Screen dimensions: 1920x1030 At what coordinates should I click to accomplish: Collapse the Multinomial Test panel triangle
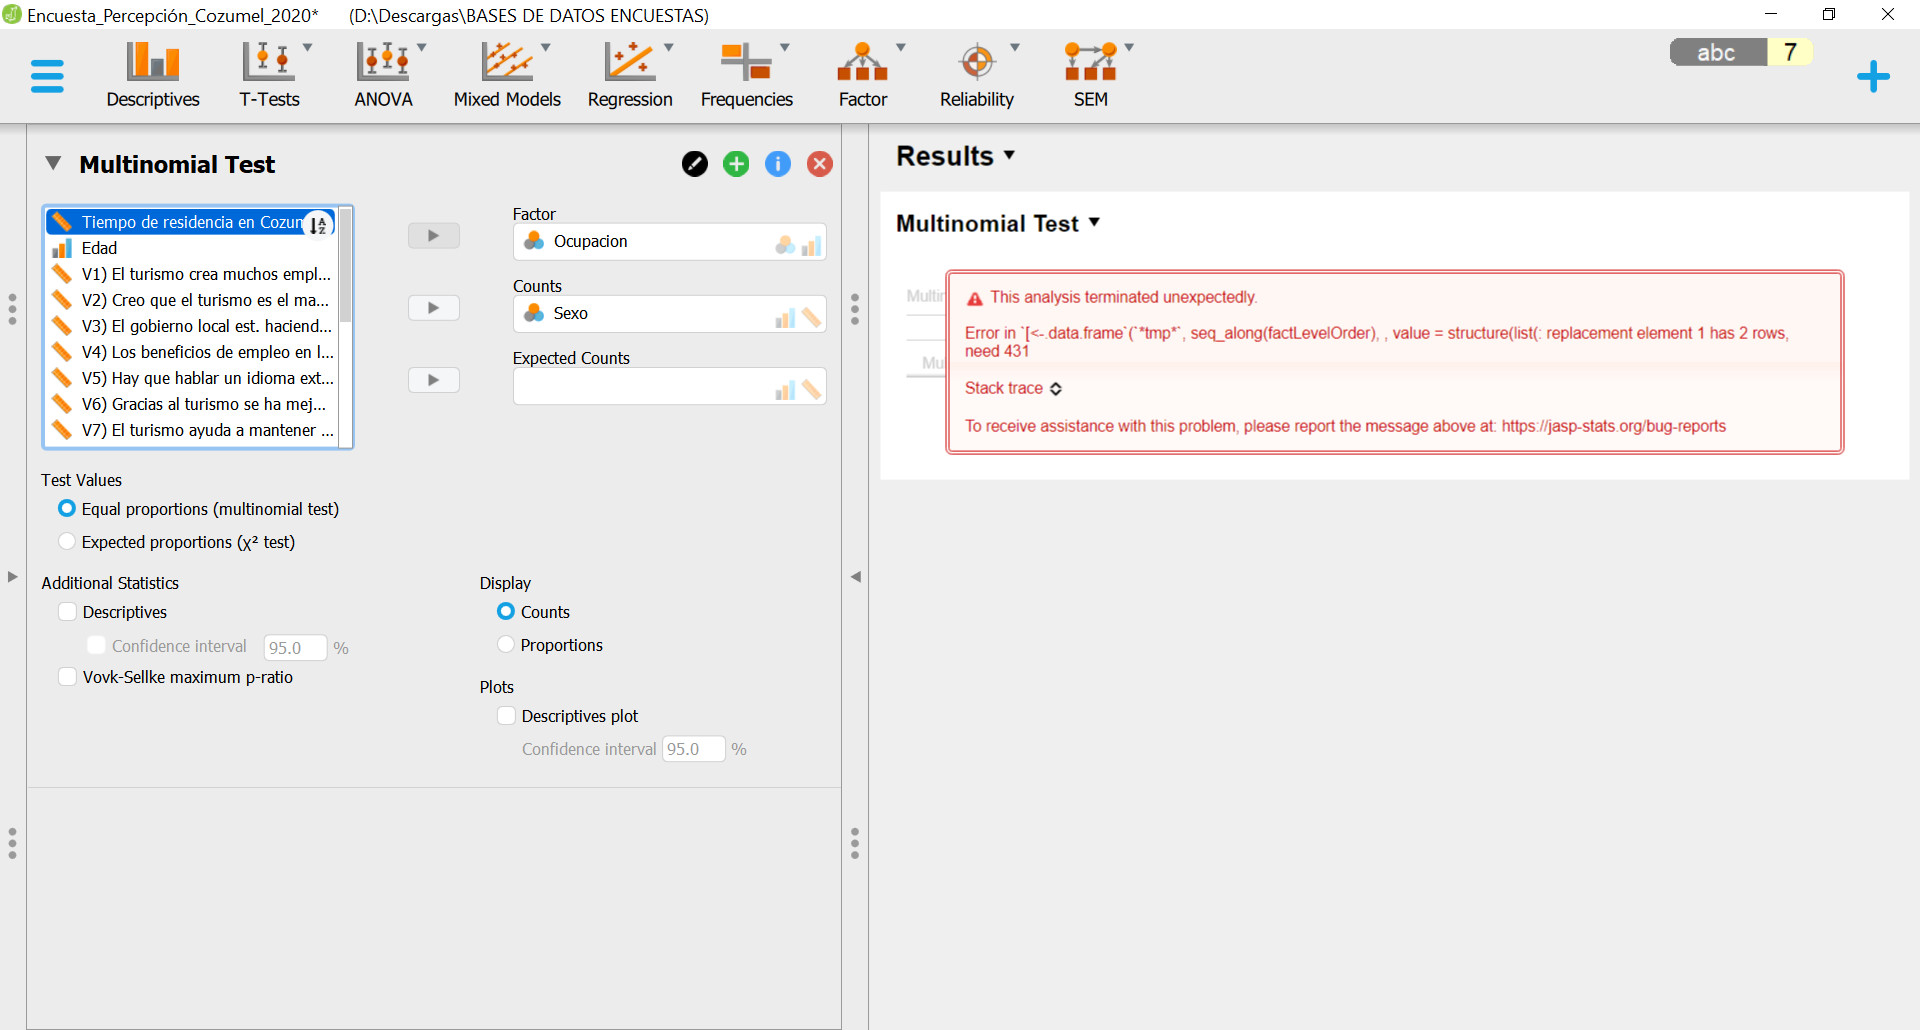52,163
